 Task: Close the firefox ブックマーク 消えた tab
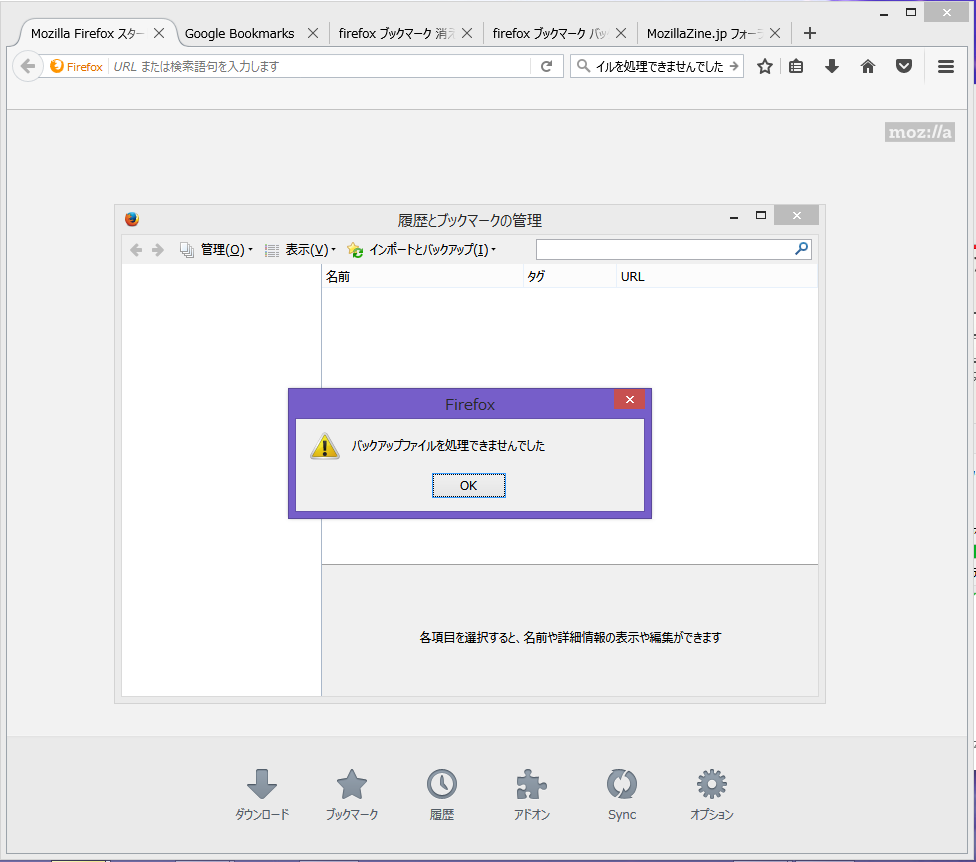pos(467,33)
